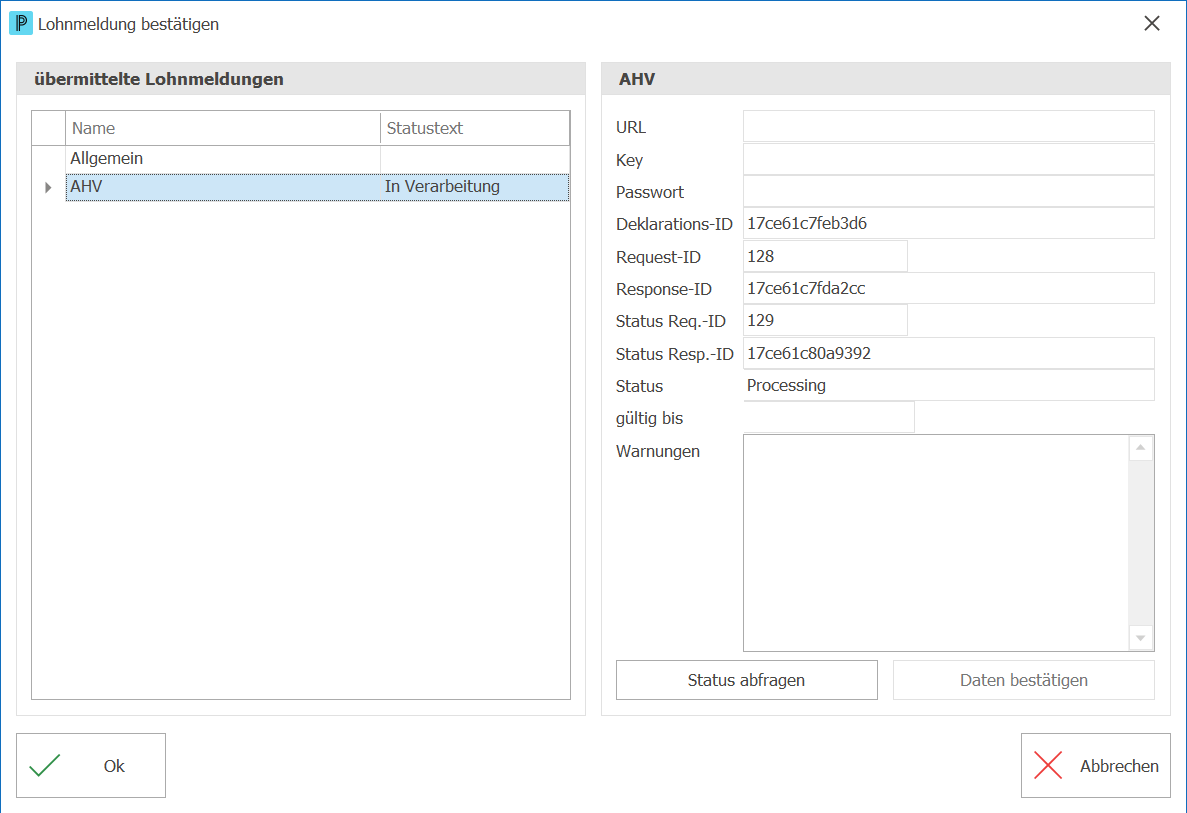This screenshot has width=1187, height=813.
Task: Click the Warnungen scrollbar down arrow
Action: pyautogui.click(x=1141, y=638)
